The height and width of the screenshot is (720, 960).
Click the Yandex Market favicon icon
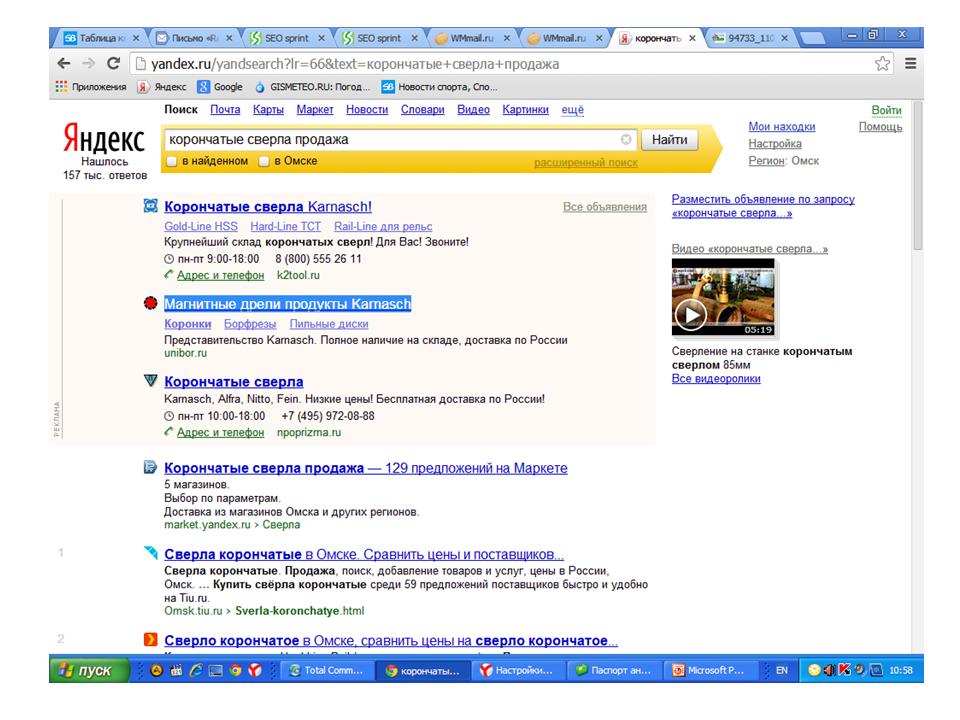tap(150, 467)
